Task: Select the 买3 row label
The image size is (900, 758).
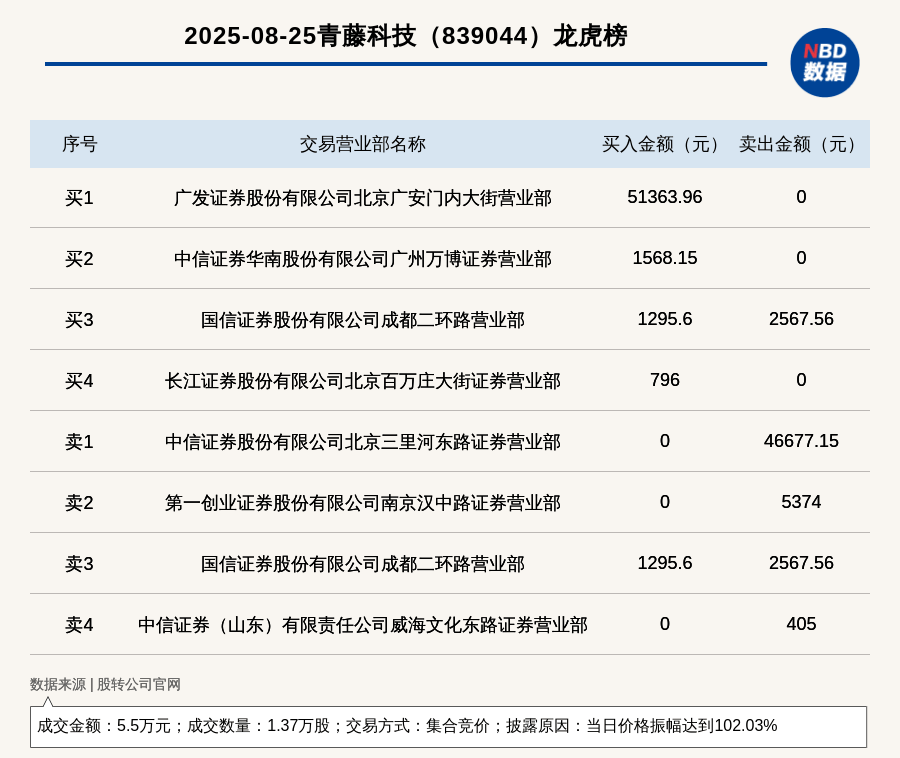Action: (x=79, y=320)
